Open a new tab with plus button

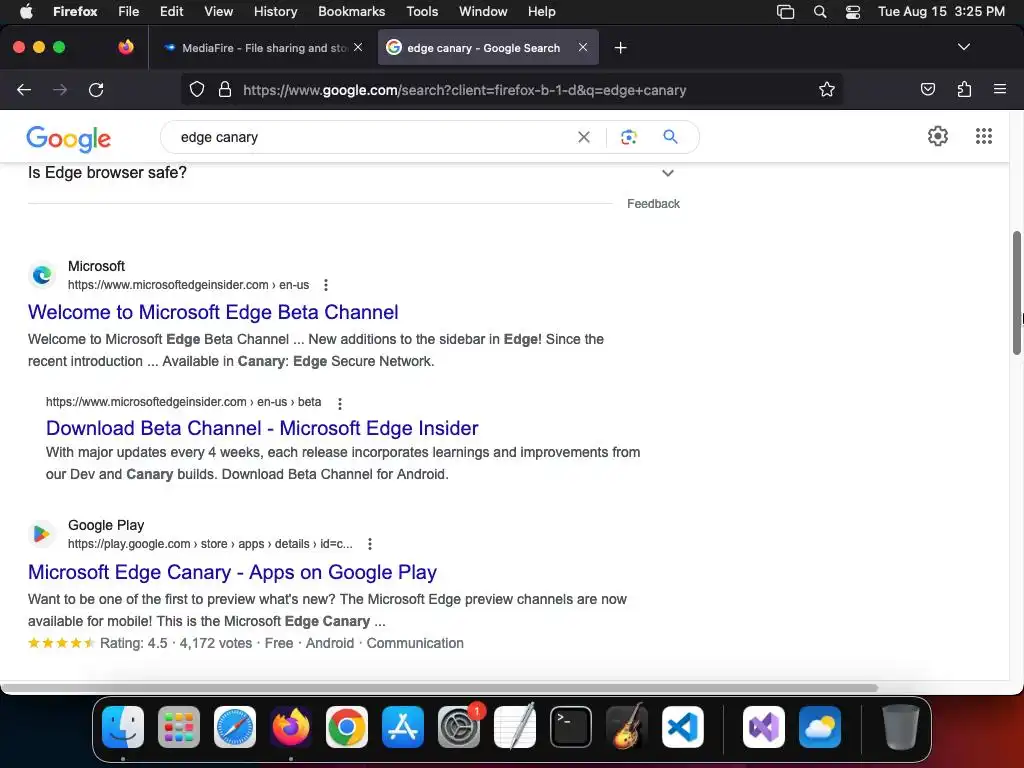(x=620, y=48)
